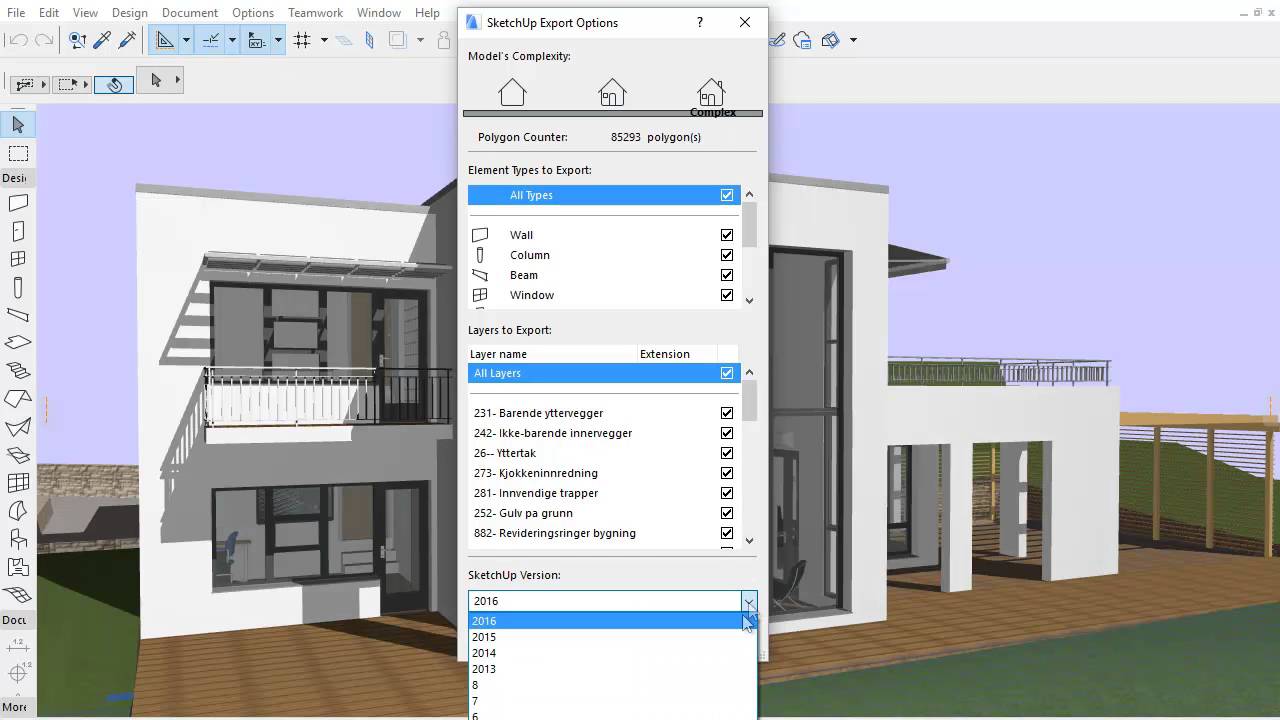
Task: Select the Object (chair) tool in the toolbox
Action: pos(18,539)
